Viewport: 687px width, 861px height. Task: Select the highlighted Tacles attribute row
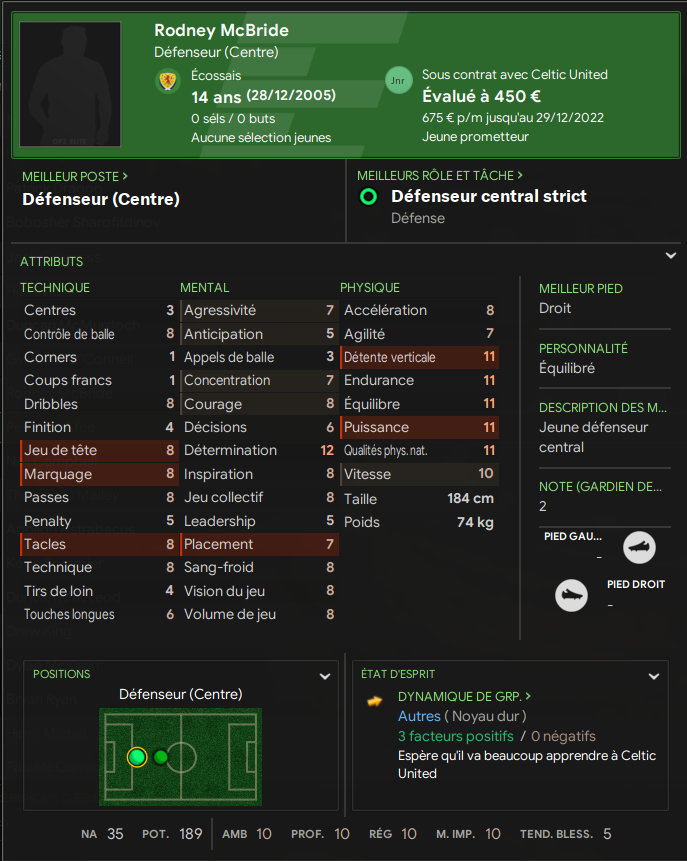coord(98,544)
